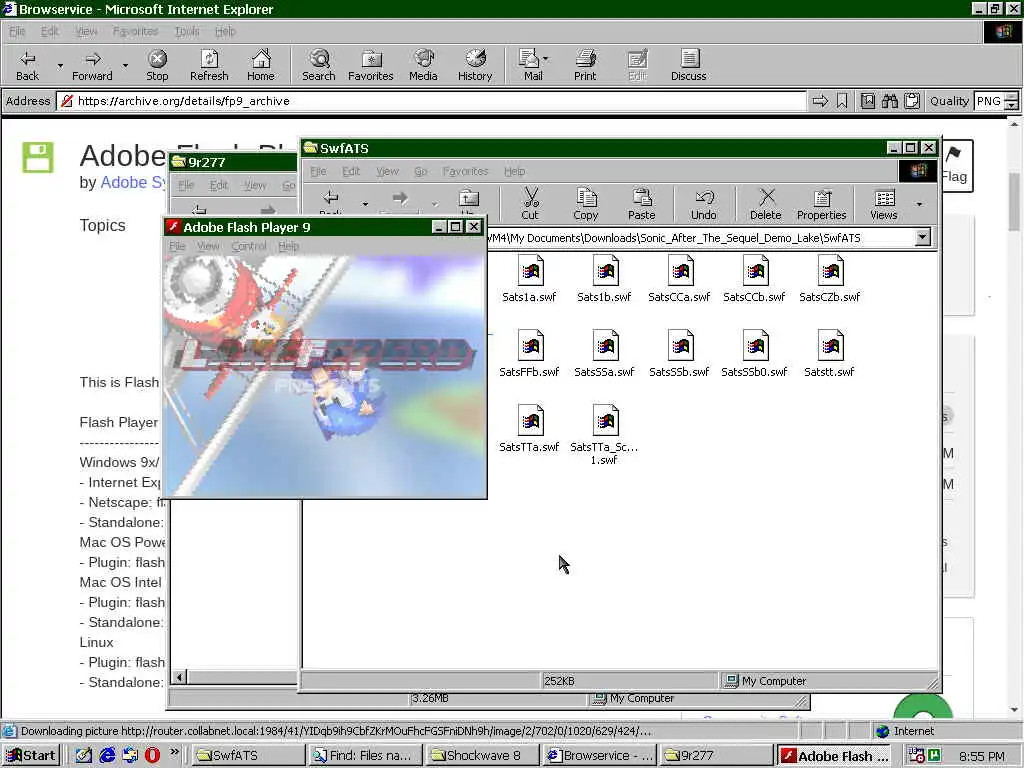Click the address bar URL field
Screen dimensions: 1024x768
[432, 101]
